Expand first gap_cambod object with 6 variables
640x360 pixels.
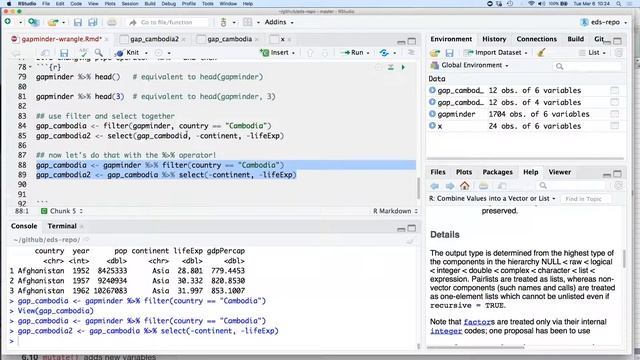(432, 90)
